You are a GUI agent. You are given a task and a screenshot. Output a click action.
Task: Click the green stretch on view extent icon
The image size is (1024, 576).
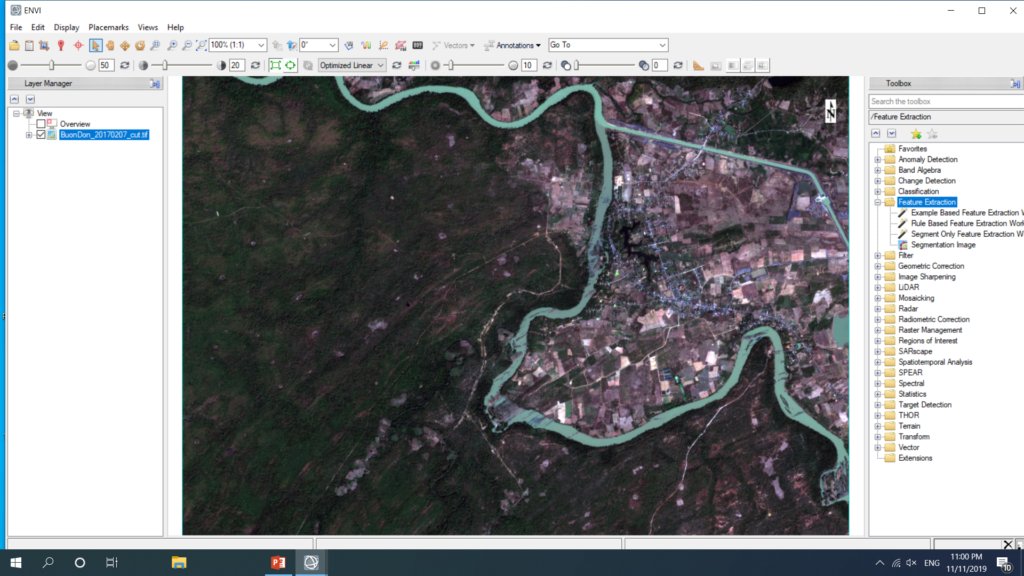275,65
